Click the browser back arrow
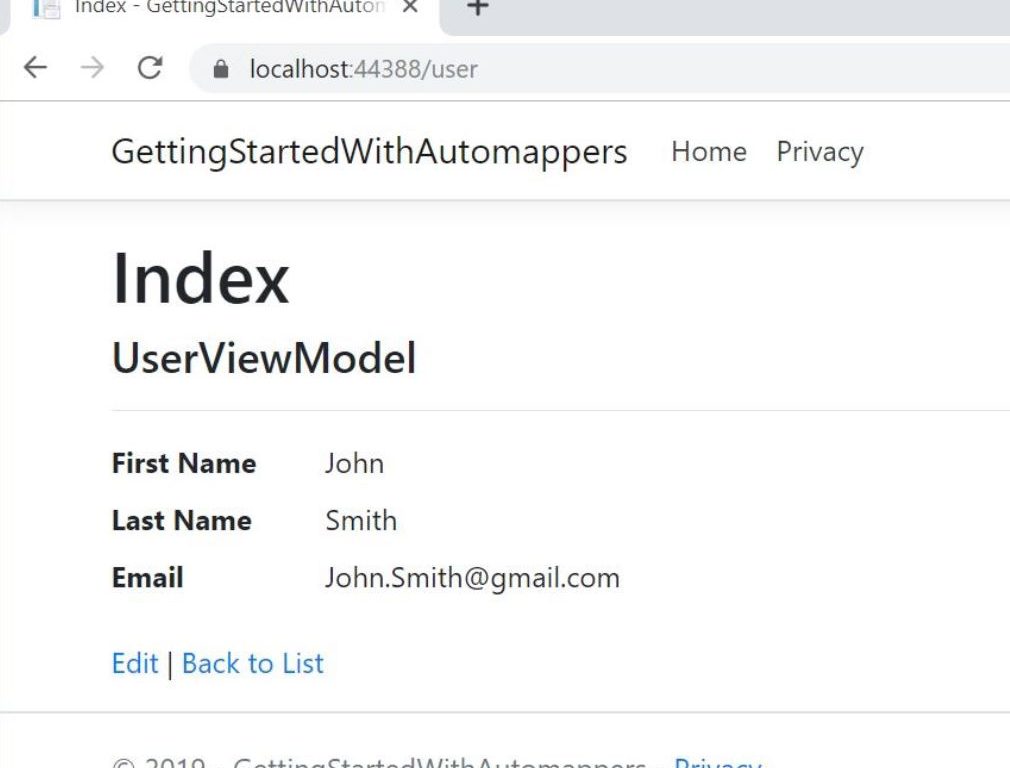The height and width of the screenshot is (768, 1010). click(35, 68)
